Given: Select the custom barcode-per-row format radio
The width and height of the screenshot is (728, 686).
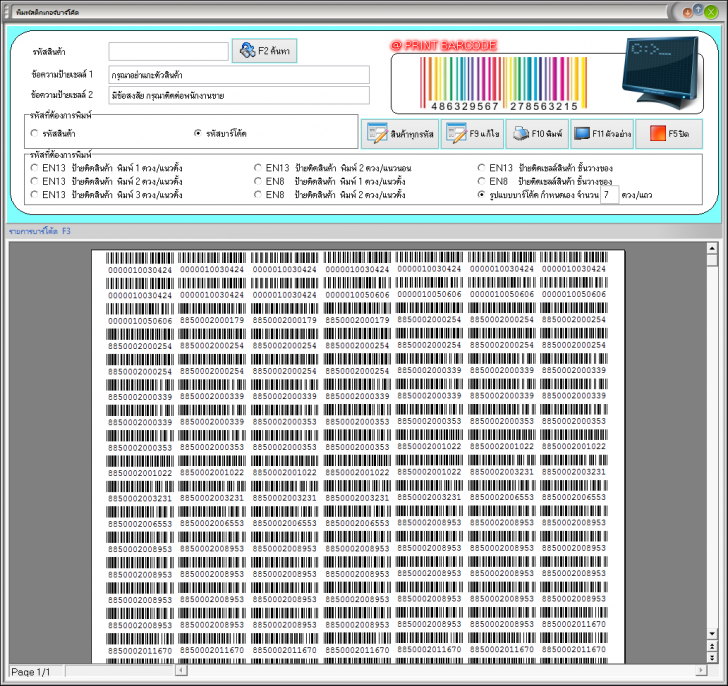Looking at the screenshot, I should (x=481, y=194).
